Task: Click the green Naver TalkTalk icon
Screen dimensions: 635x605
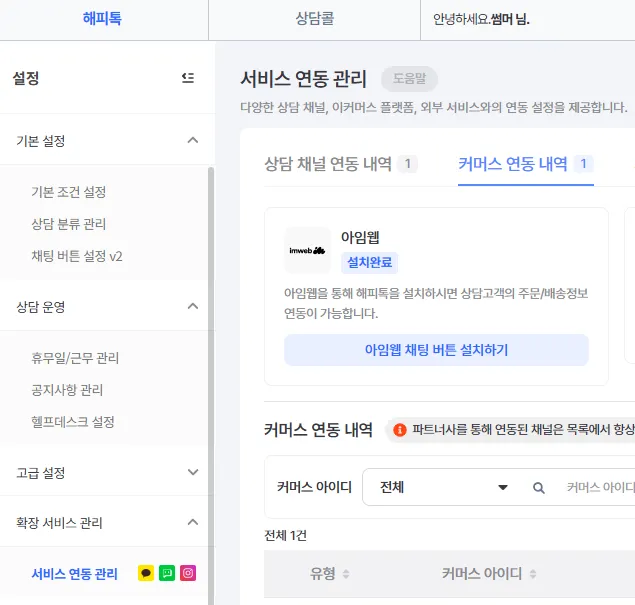Action: (x=167, y=573)
